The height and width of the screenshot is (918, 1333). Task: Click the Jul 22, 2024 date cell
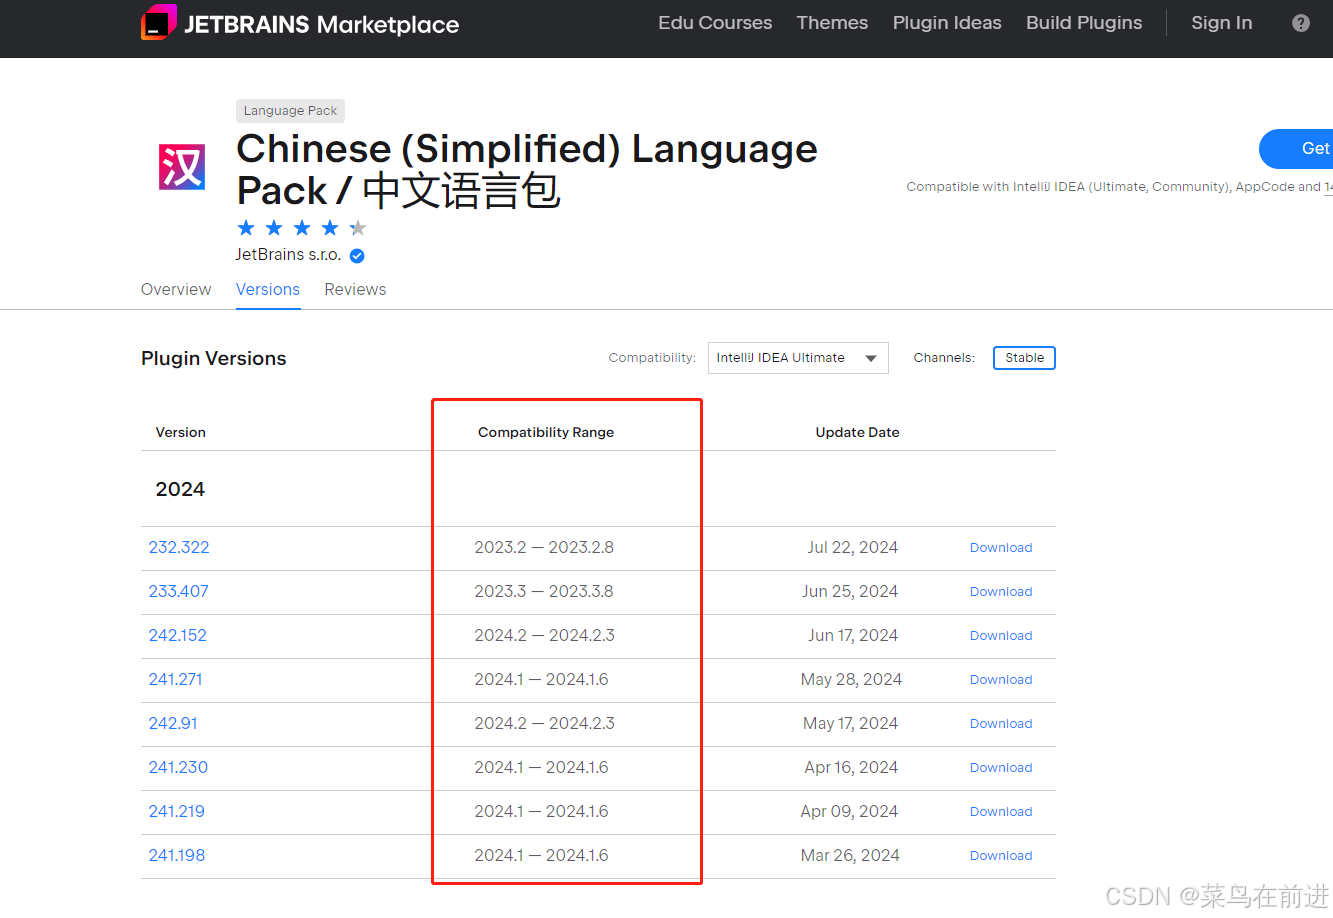pos(853,548)
